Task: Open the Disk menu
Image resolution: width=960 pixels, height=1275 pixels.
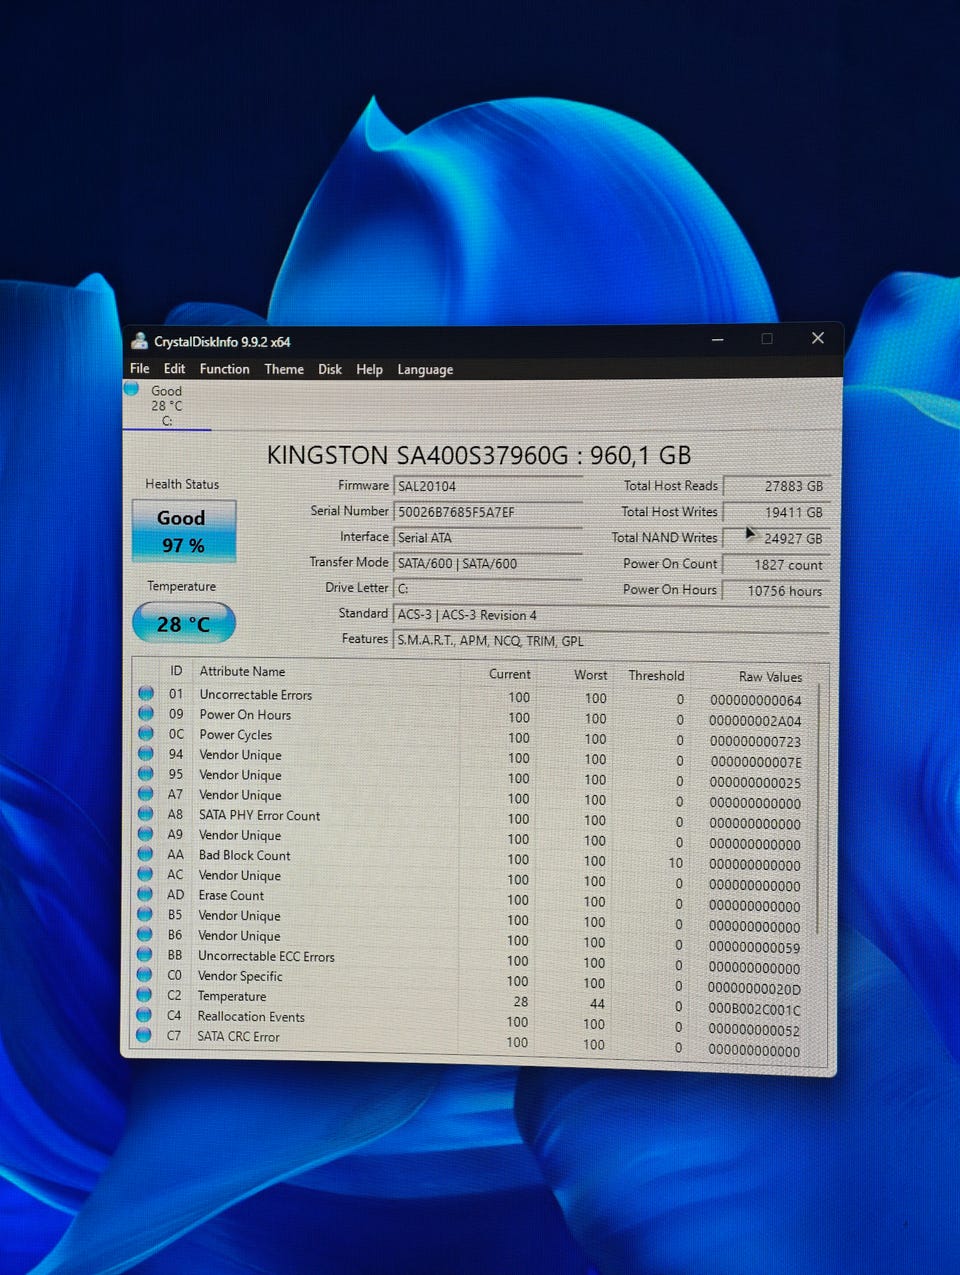Action: (330, 369)
